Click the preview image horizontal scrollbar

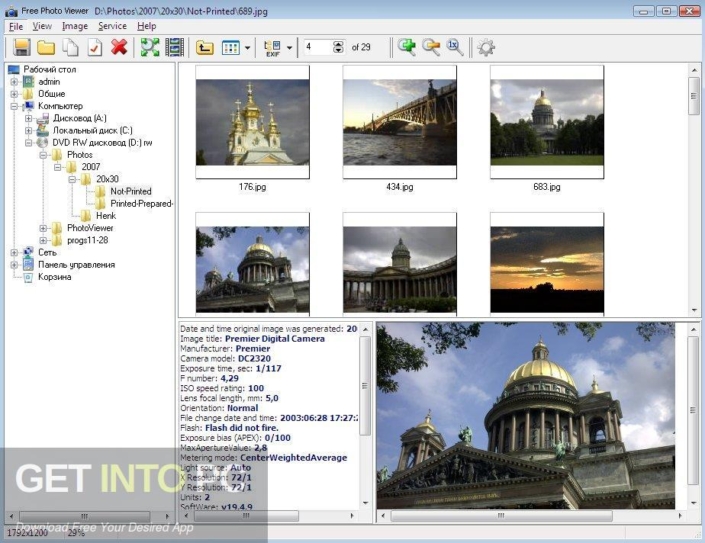501,516
